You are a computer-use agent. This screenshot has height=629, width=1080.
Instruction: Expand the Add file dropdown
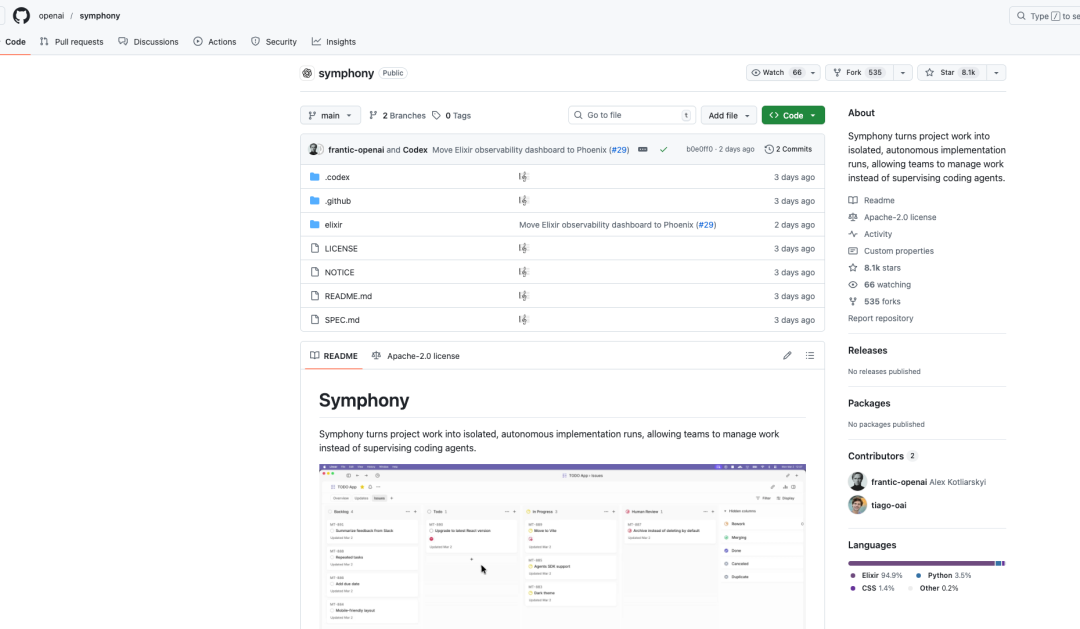tap(729, 116)
